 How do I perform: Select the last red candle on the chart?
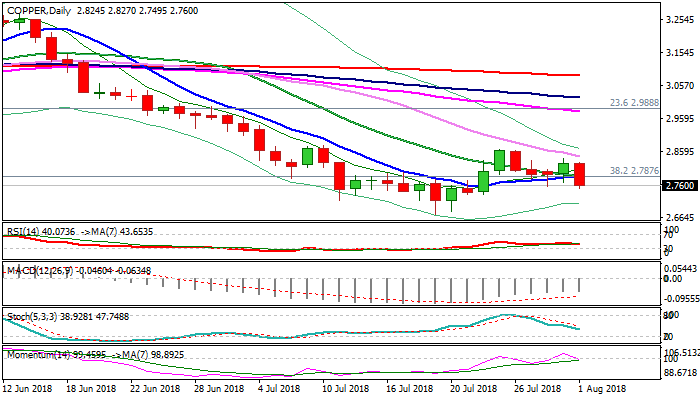point(581,174)
